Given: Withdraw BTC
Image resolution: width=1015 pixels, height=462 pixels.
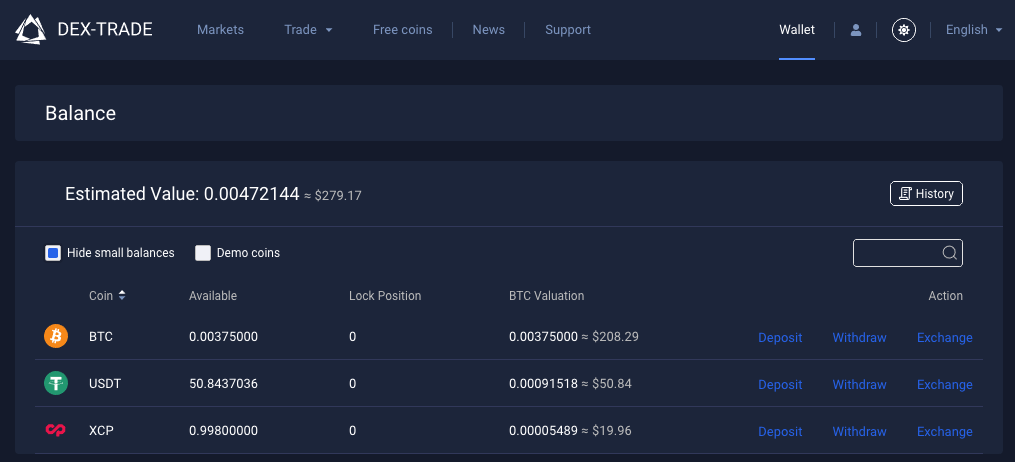Looking at the screenshot, I should (x=860, y=338).
